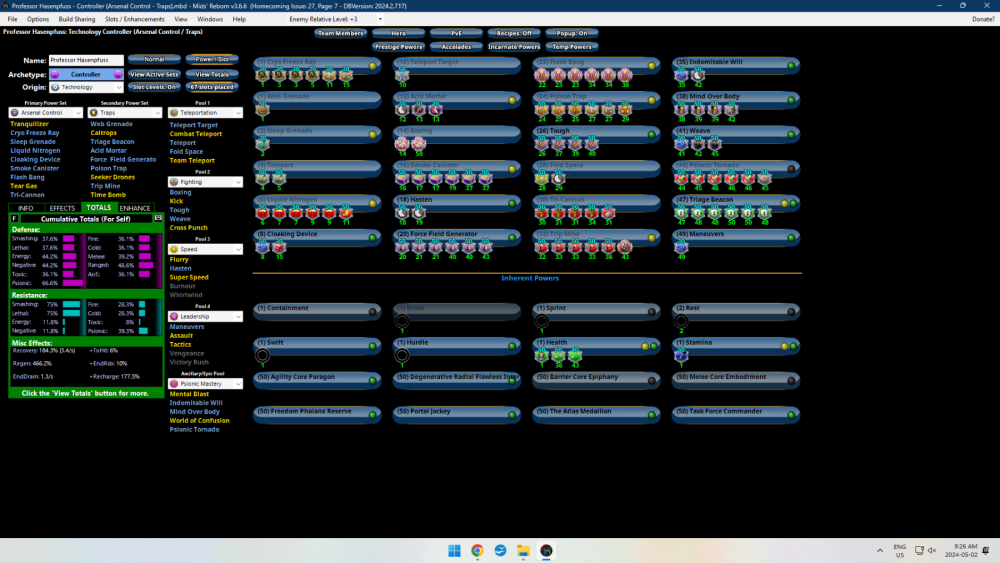This screenshot has height=563, width=1000.
Task: Toggle the Task Force Commander indicator
Action: tap(791, 415)
